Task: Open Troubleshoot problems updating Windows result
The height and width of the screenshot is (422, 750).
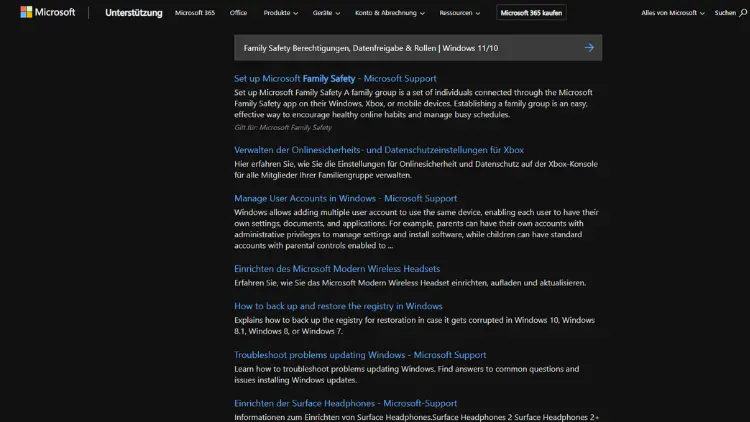Action: point(360,355)
